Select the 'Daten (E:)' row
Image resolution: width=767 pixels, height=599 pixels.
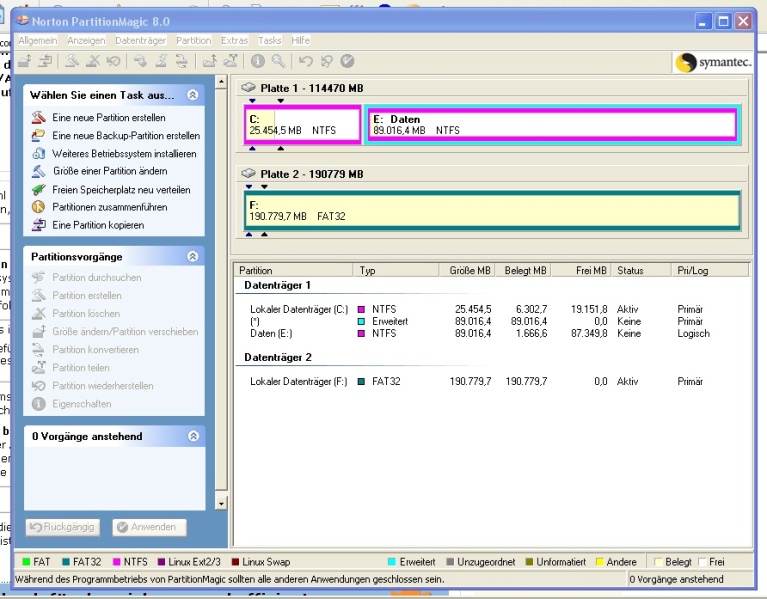click(x=491, y=333)
